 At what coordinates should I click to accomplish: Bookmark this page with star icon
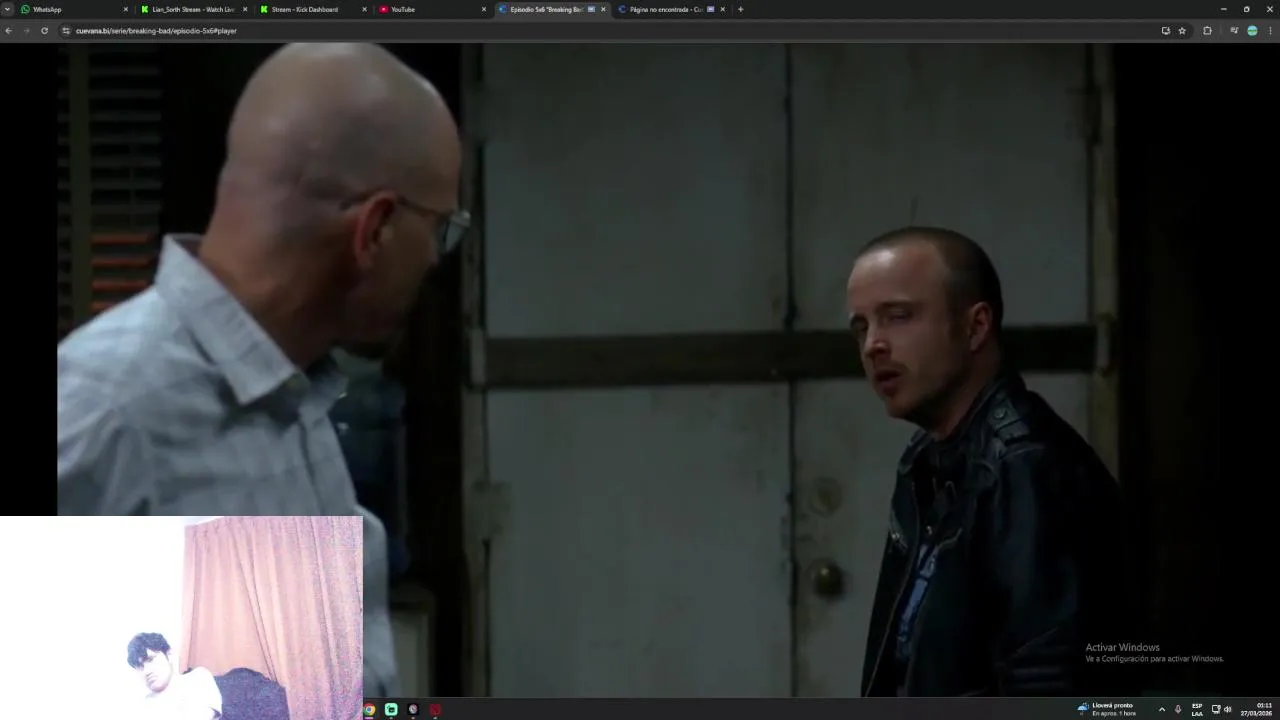[1182, 31]
